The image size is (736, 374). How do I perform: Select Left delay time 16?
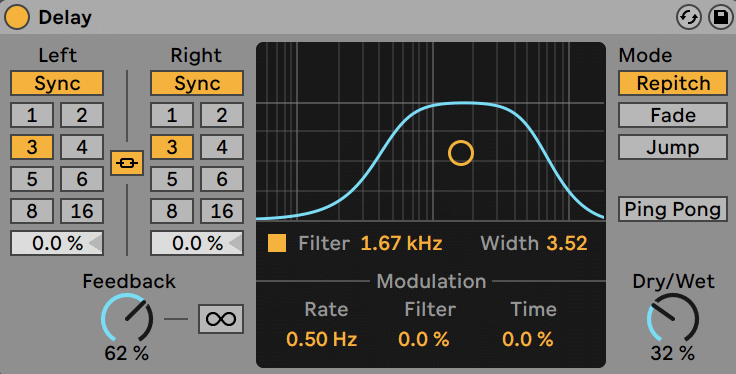[x=82, y=211]
